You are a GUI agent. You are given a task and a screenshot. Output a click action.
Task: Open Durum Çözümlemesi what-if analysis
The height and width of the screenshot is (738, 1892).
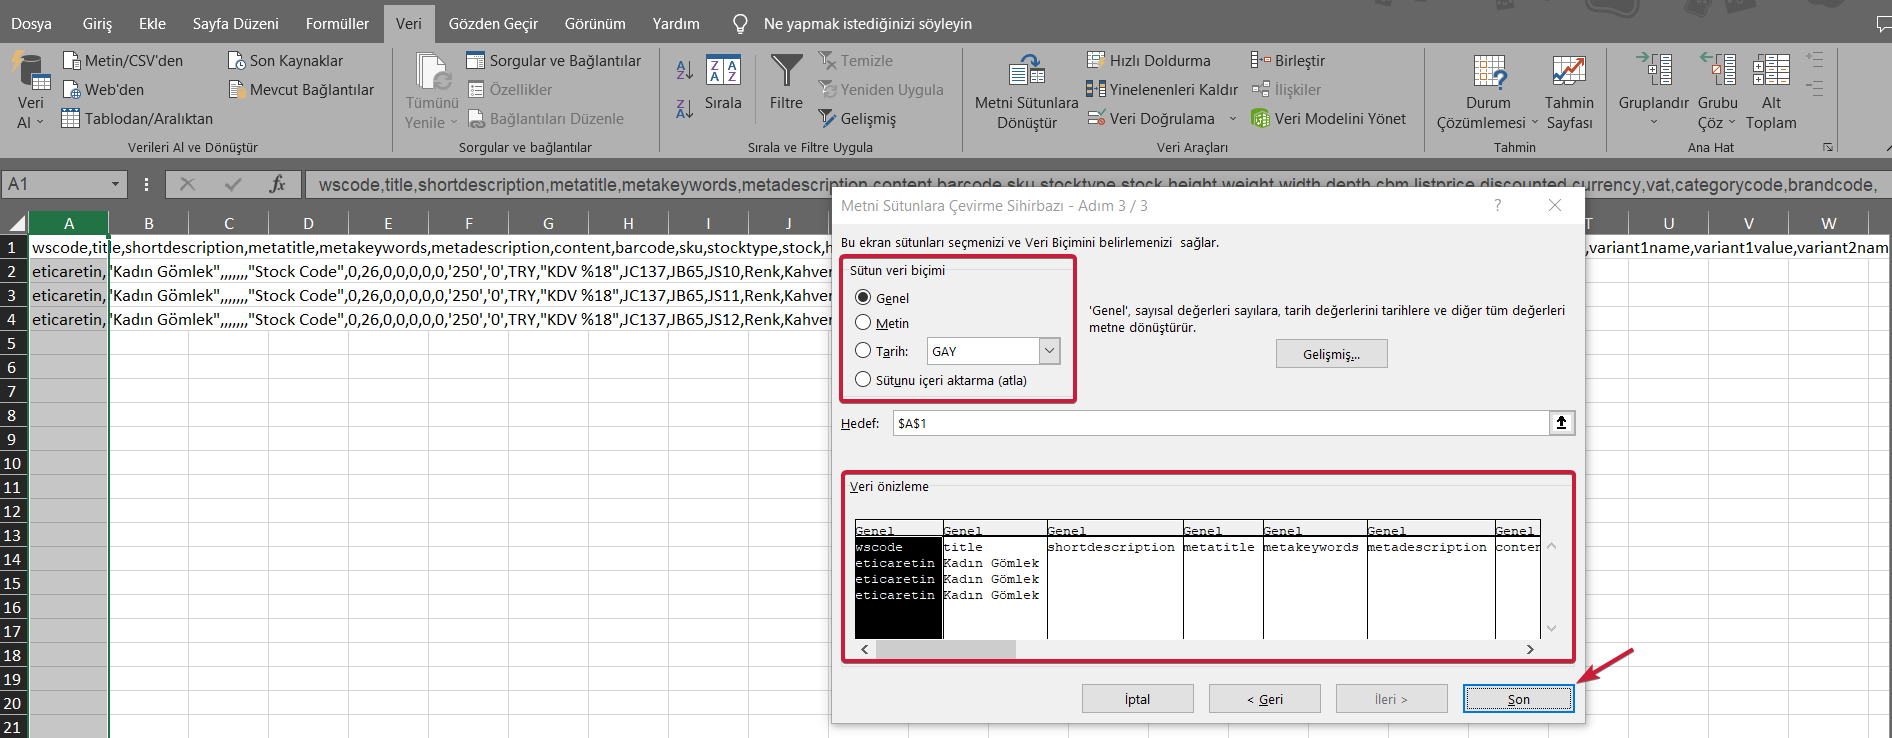tap(1488, 92)
